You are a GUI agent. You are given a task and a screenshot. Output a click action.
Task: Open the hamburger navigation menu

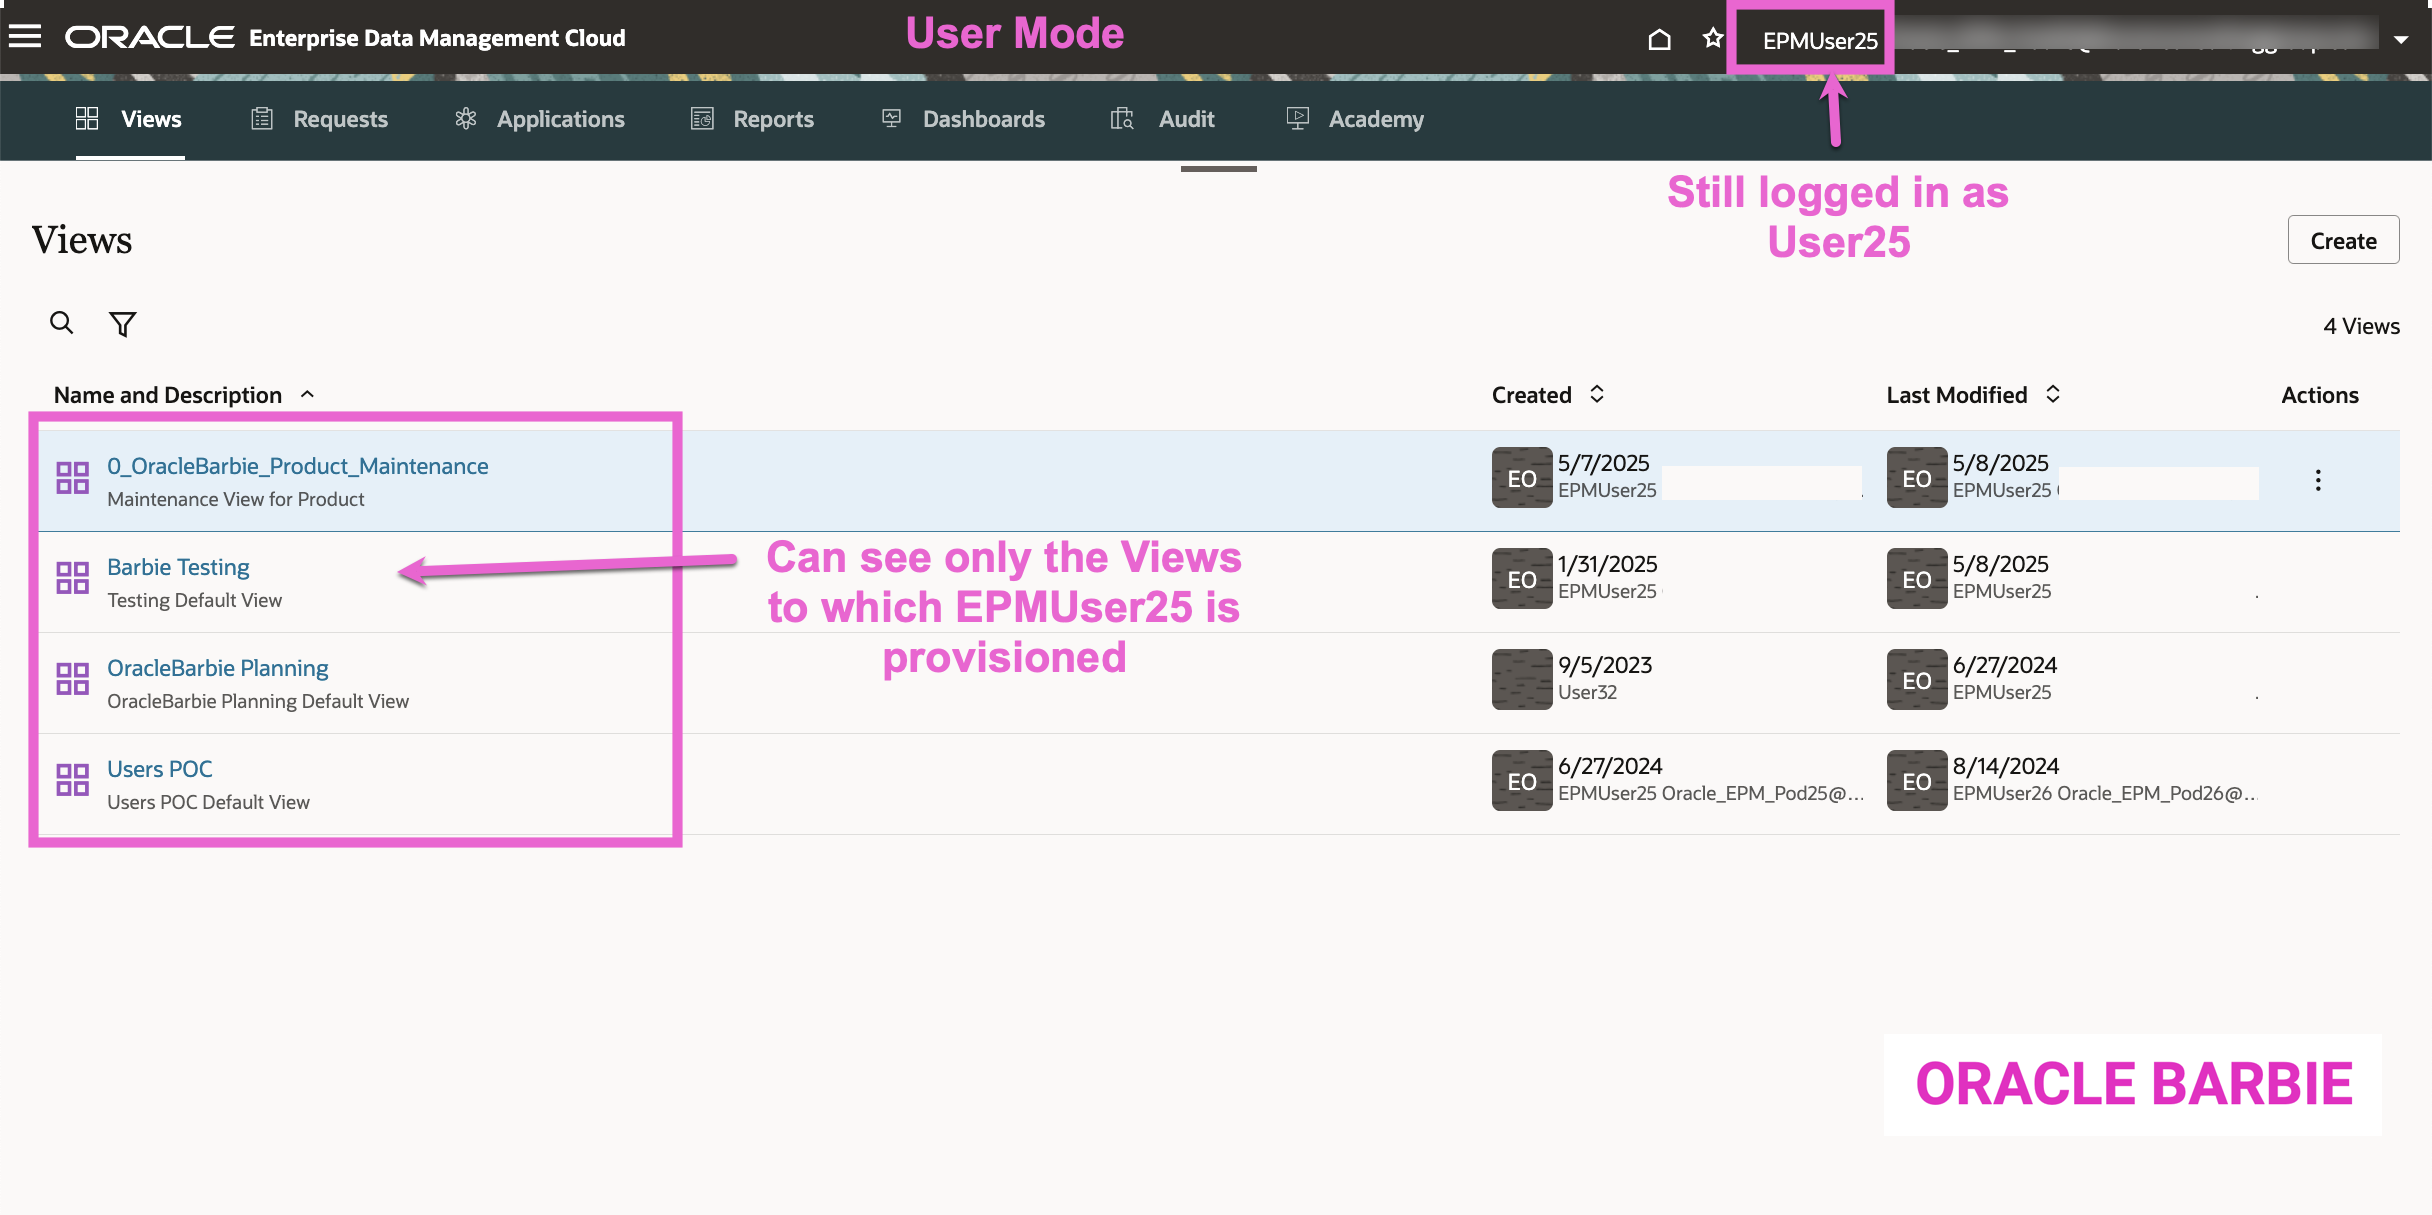(x=25, y=37)
